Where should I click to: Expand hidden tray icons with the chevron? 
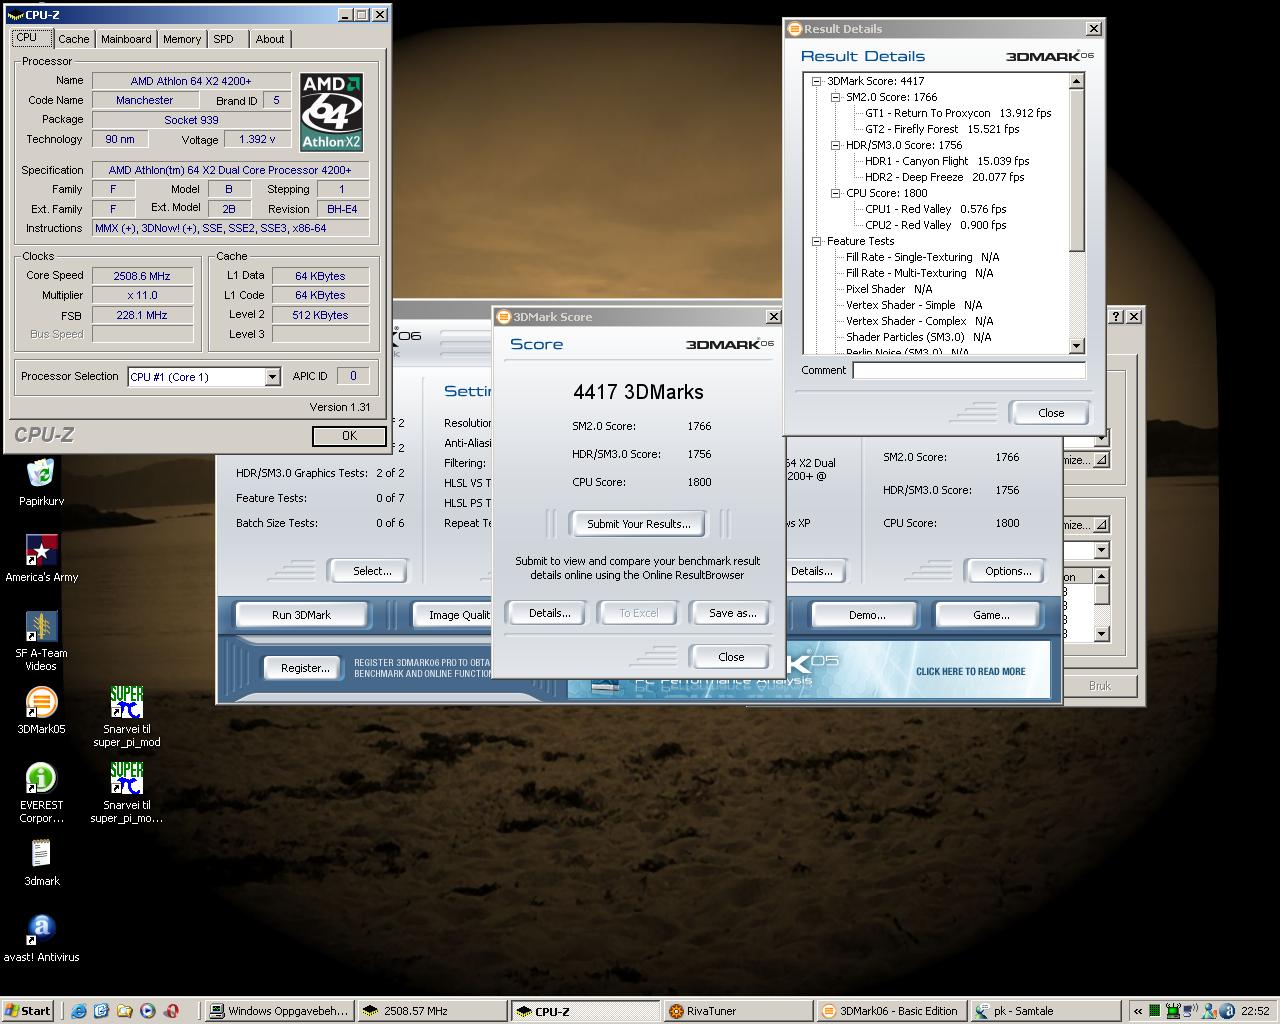1138,1011
